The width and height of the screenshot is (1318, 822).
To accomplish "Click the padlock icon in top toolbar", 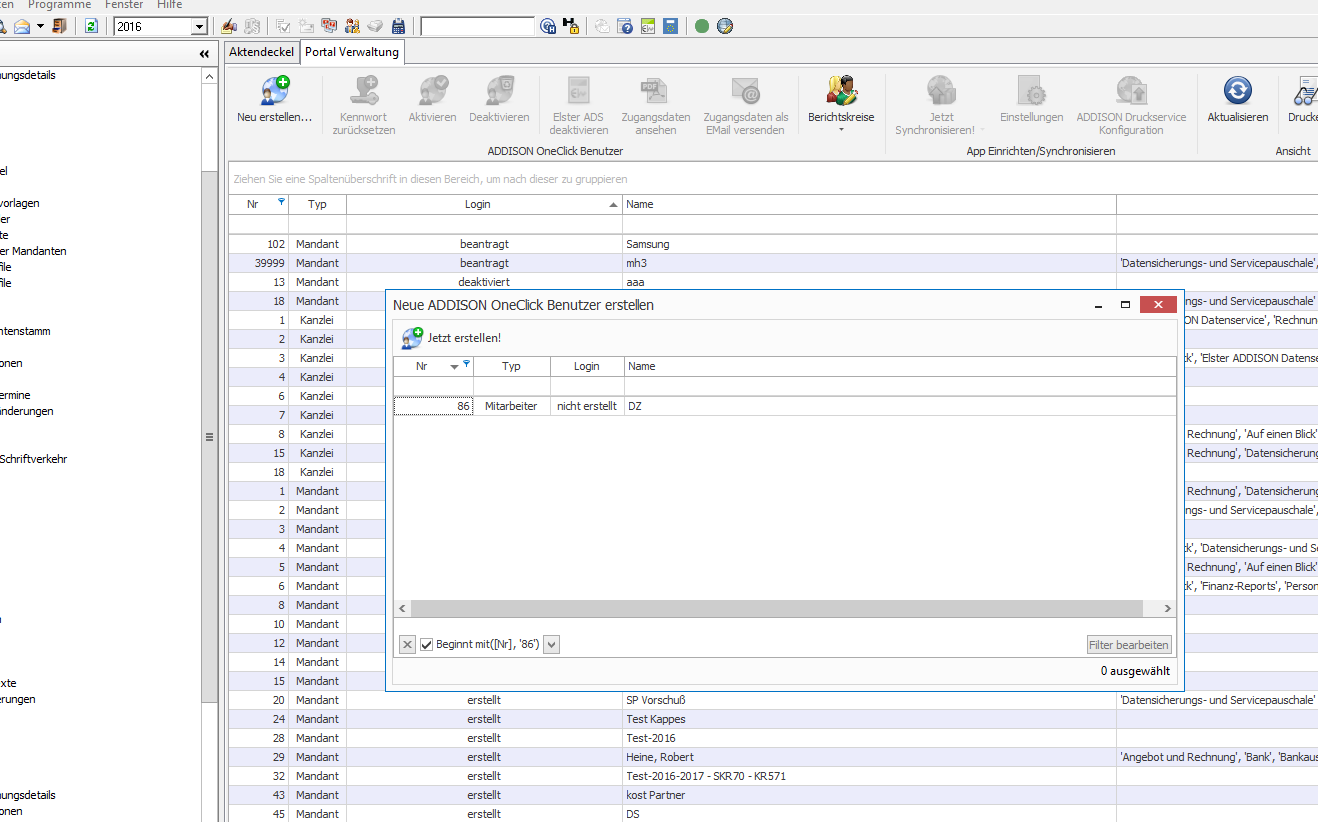I will [x=571, y=26].
